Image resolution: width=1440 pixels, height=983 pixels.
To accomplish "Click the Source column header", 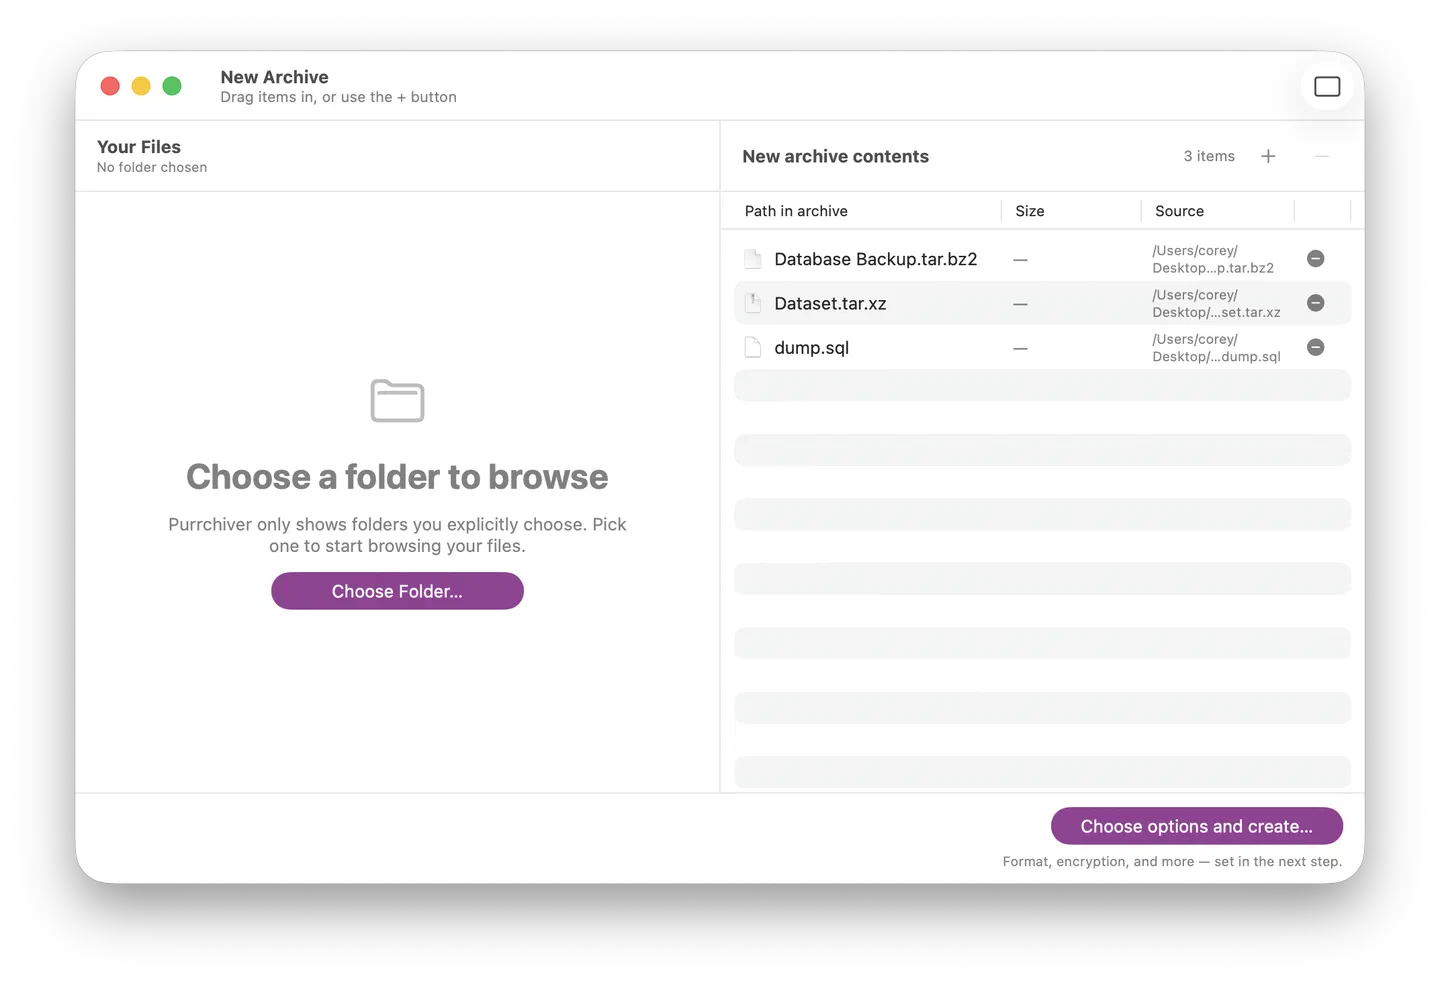I will pos(1179,211).
